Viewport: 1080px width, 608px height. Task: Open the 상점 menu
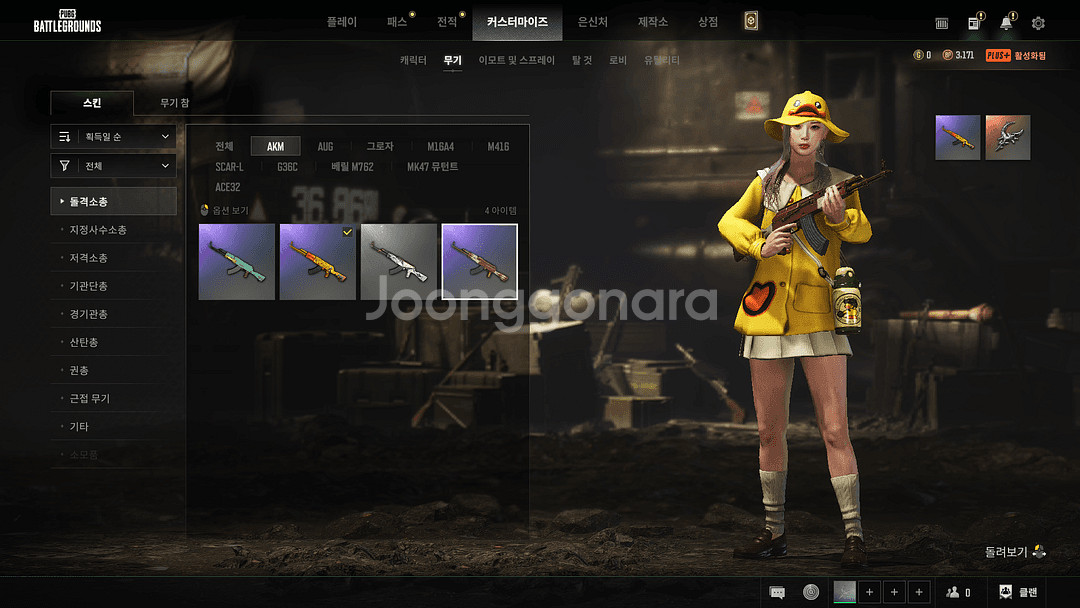point(708,22)
